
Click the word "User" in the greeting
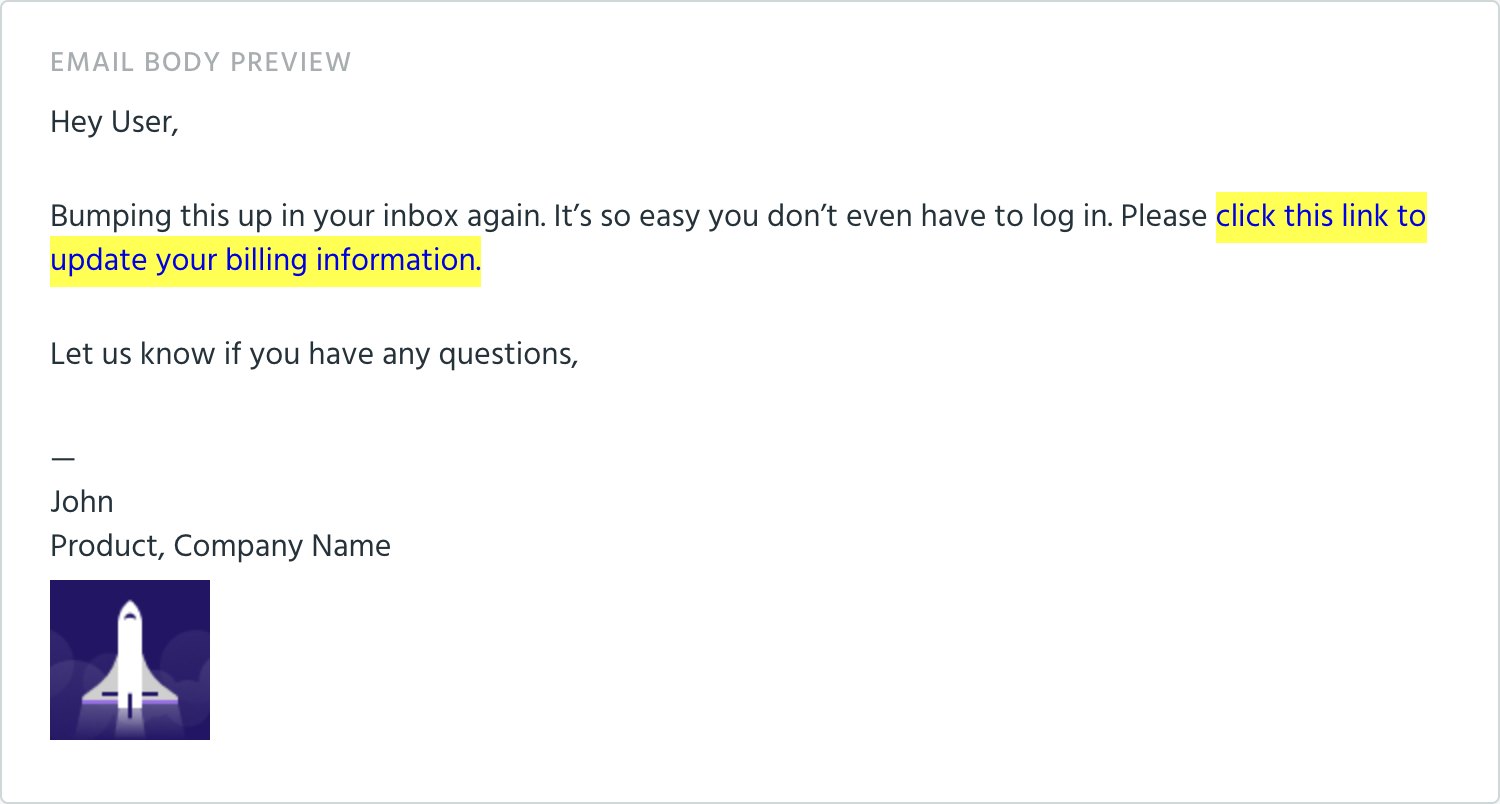(x=140, y=124)
